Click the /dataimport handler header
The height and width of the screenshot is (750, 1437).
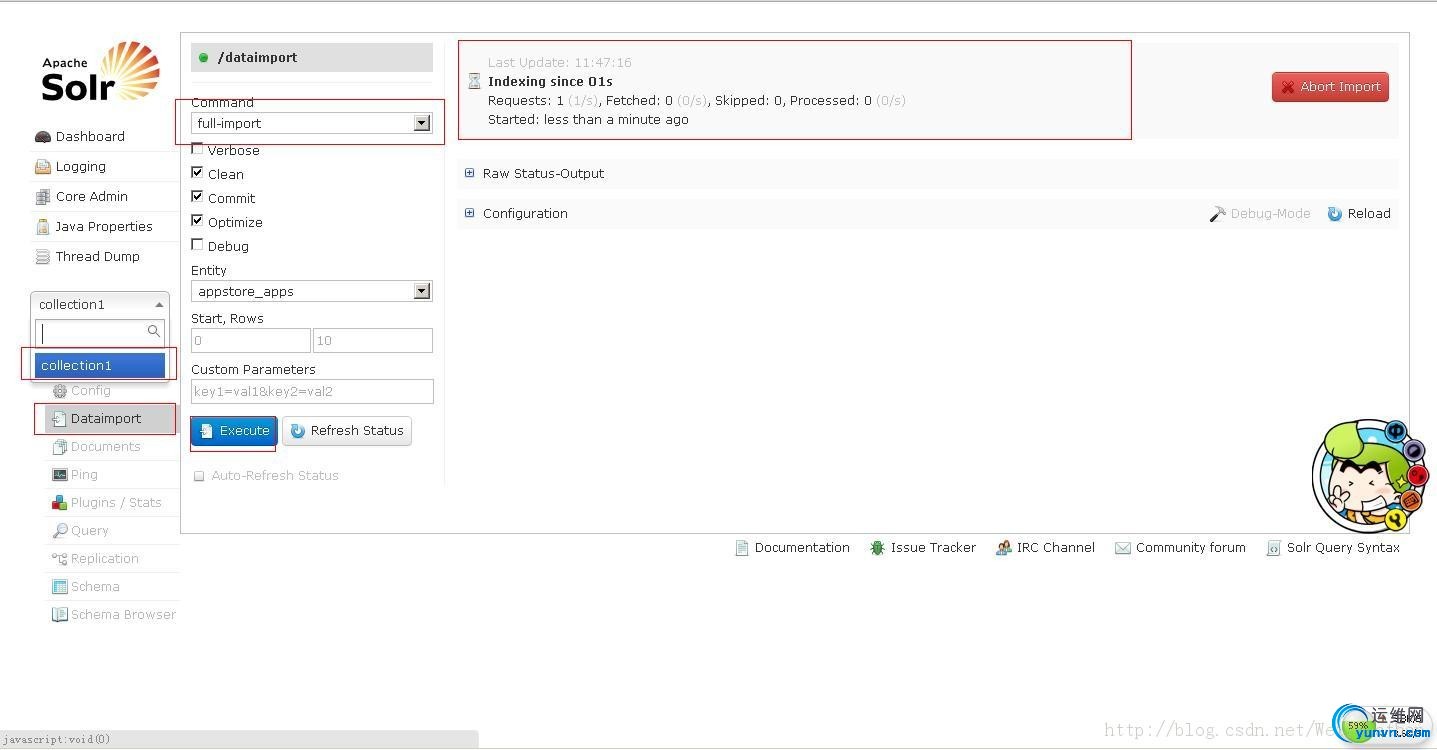coord(312,58)
